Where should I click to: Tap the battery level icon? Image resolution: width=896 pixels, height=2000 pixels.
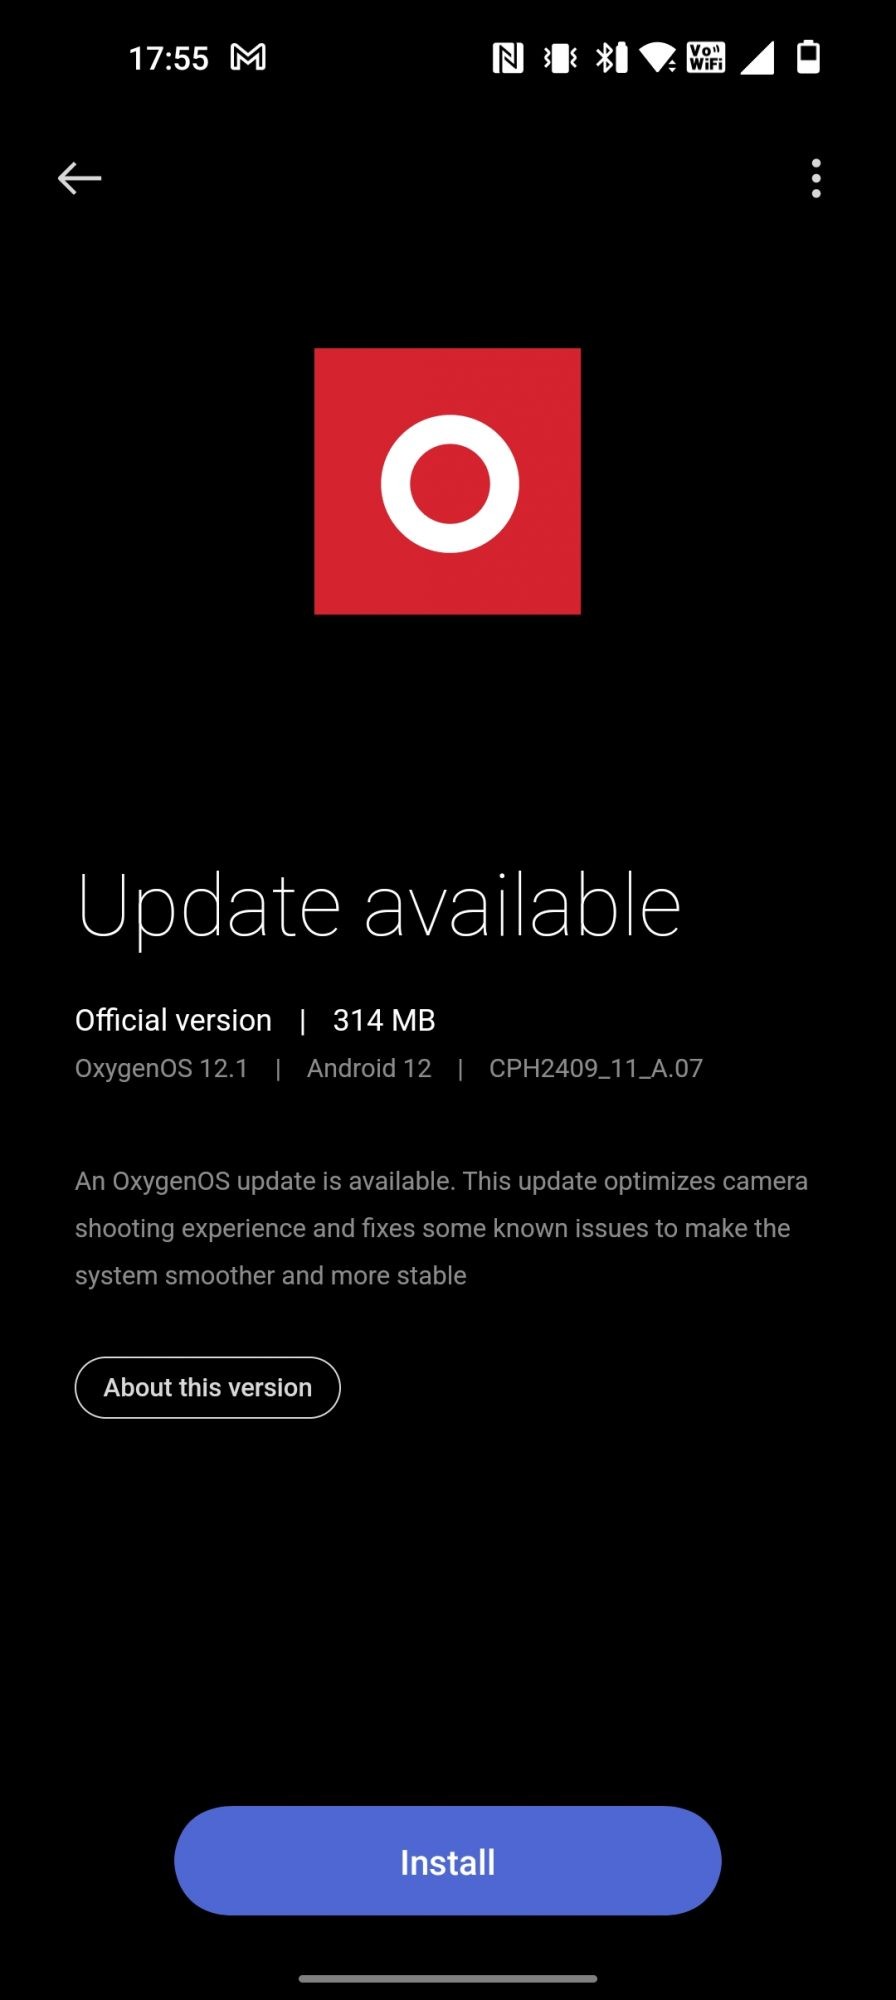tap(808, 57)
